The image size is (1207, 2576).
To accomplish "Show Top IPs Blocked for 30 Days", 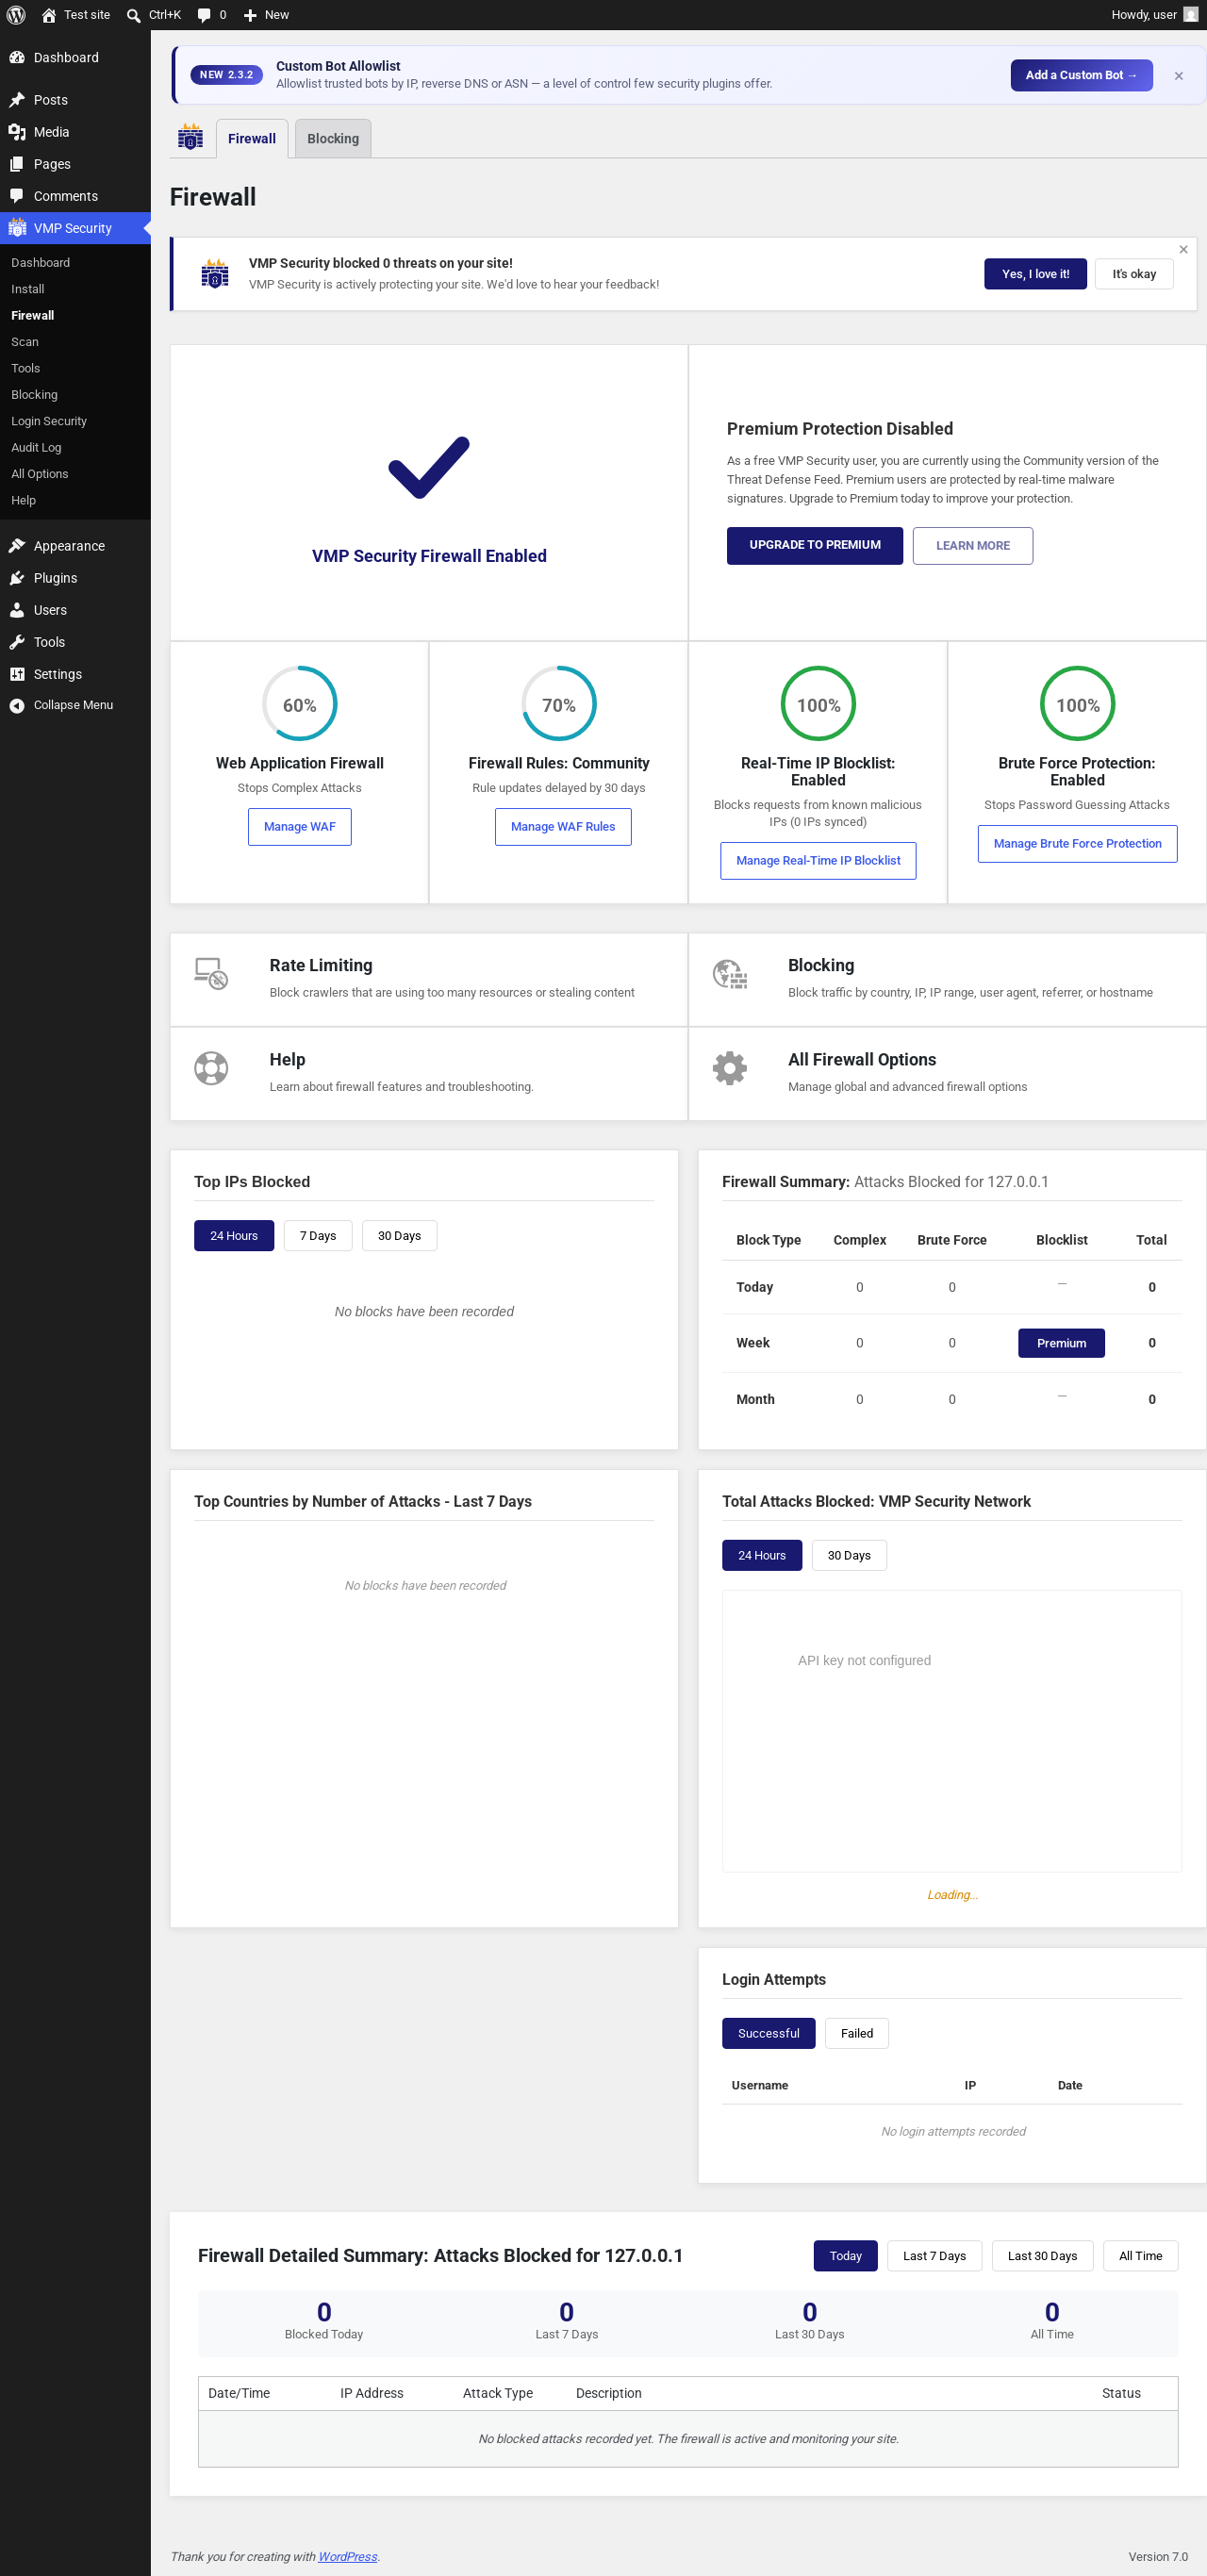I will coord(399,1236).
